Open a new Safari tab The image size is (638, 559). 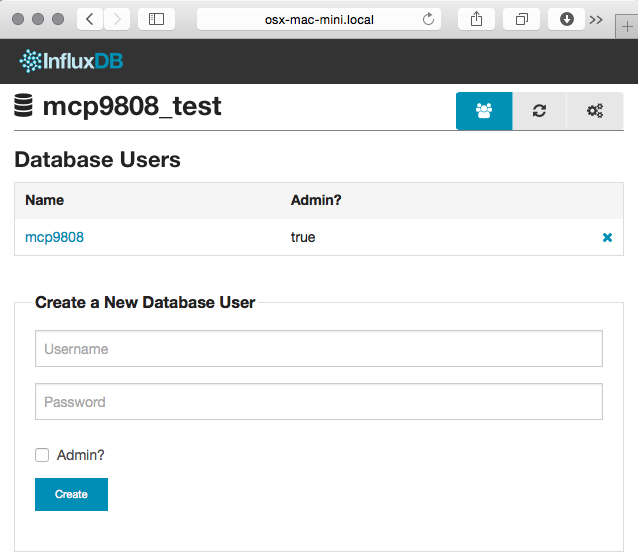[x=627, y=27]
